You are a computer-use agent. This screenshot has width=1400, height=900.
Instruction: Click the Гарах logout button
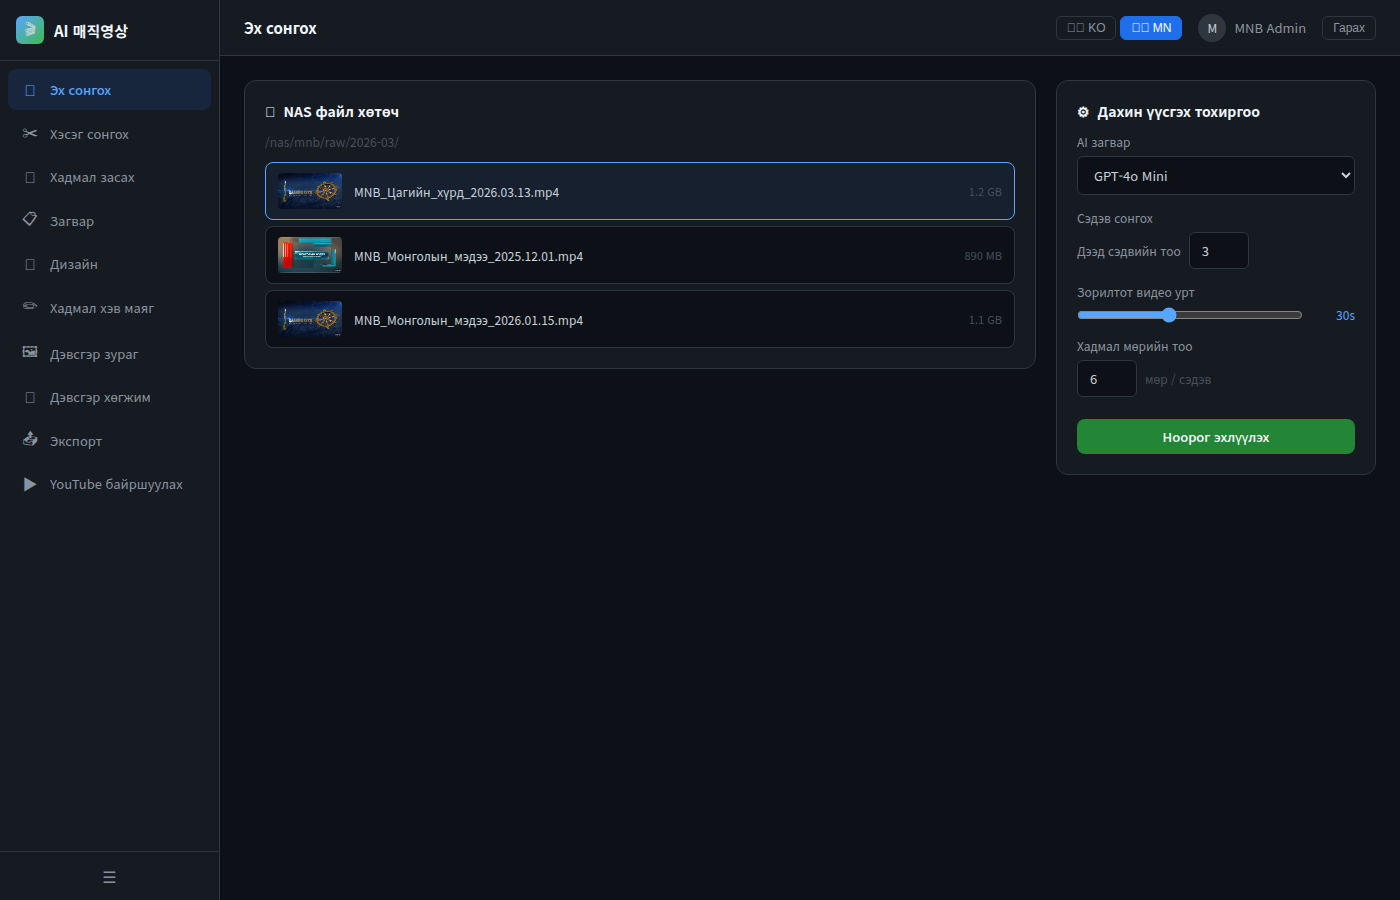click(x=1349, y=28)
